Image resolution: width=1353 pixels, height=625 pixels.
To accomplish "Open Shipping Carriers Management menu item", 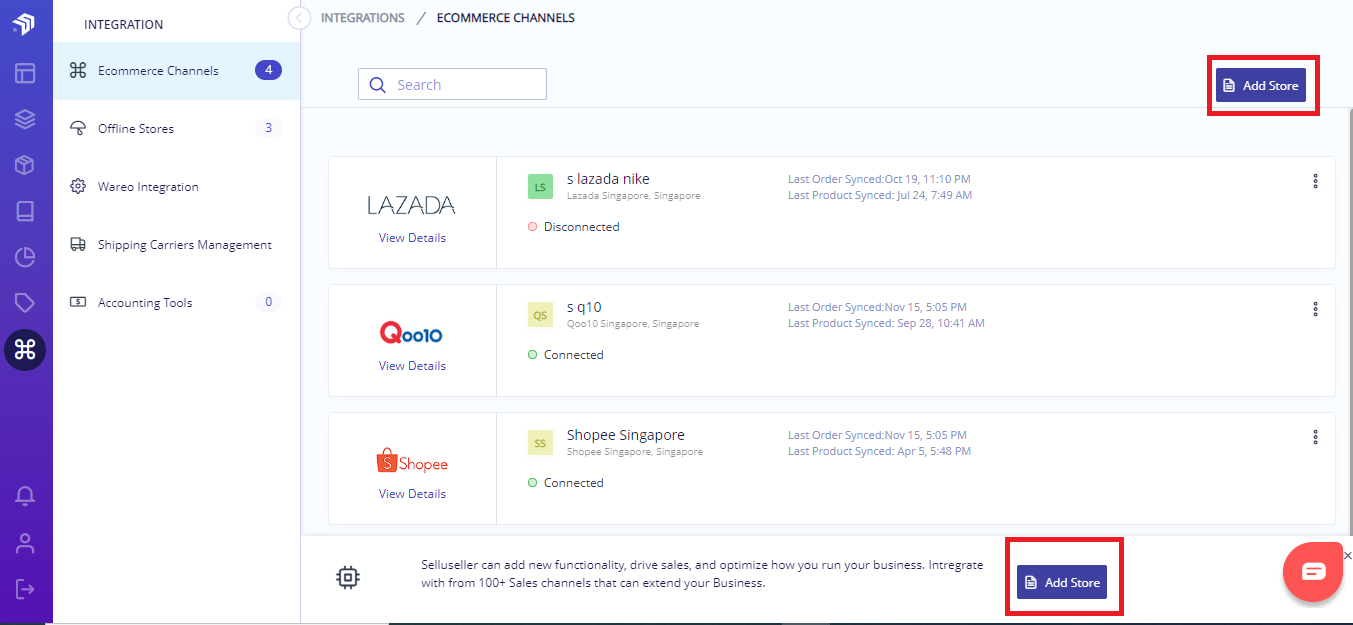I will click(176, 245).
